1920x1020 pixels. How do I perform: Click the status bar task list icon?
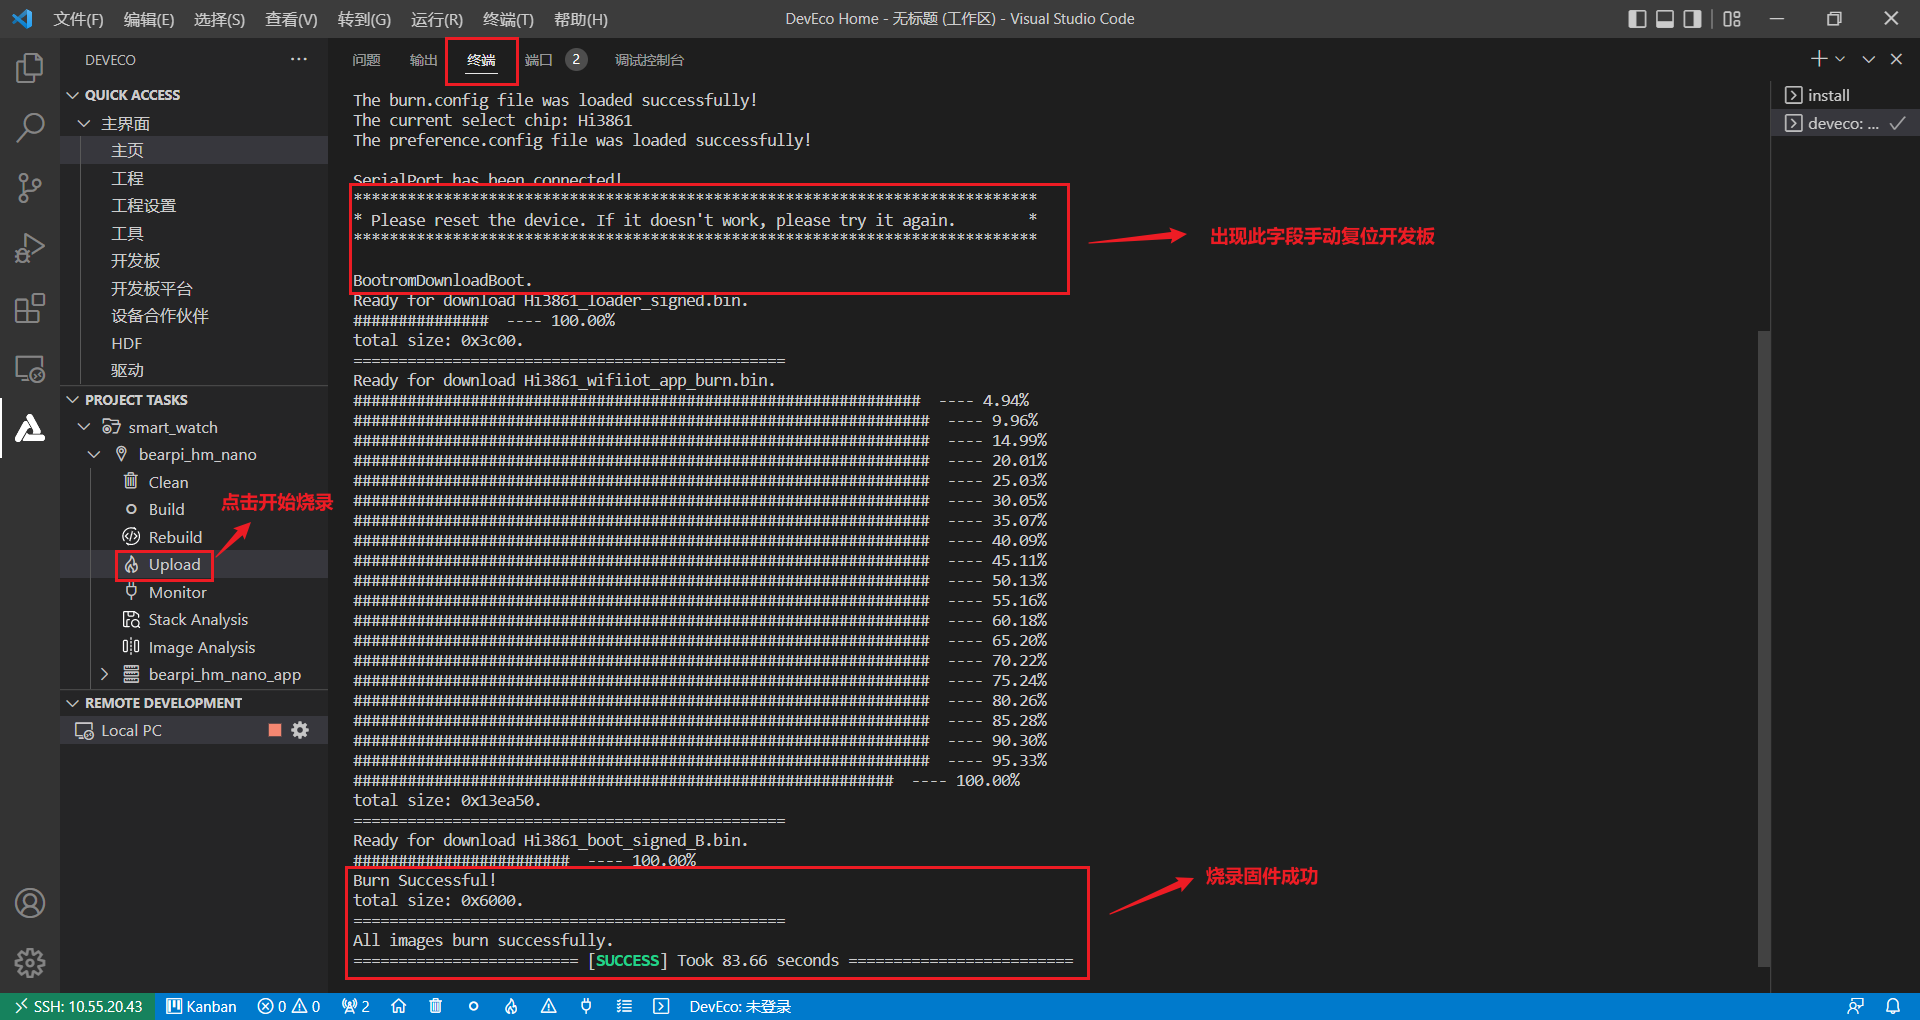click(x=624, y=1006)
